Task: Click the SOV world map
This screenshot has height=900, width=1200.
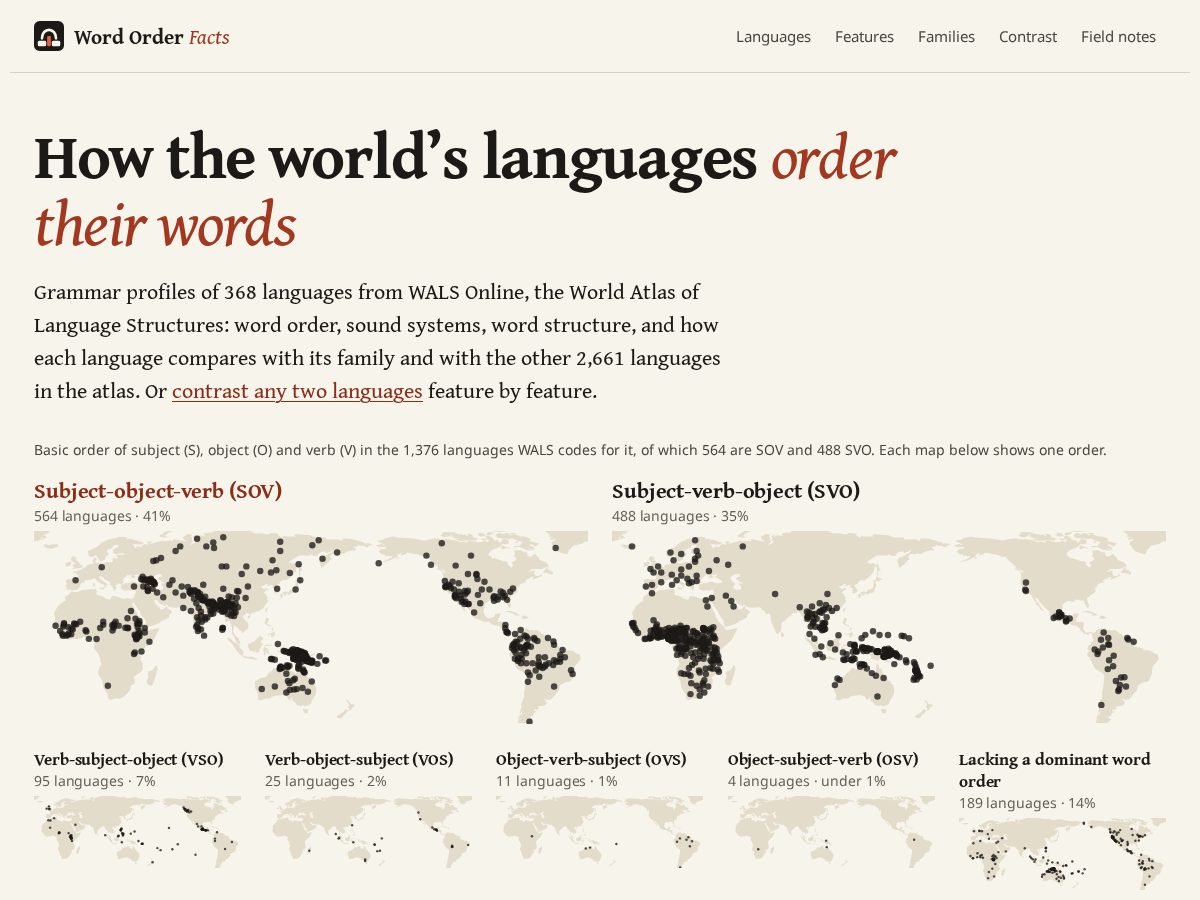Action: click(x=311, y=627)
